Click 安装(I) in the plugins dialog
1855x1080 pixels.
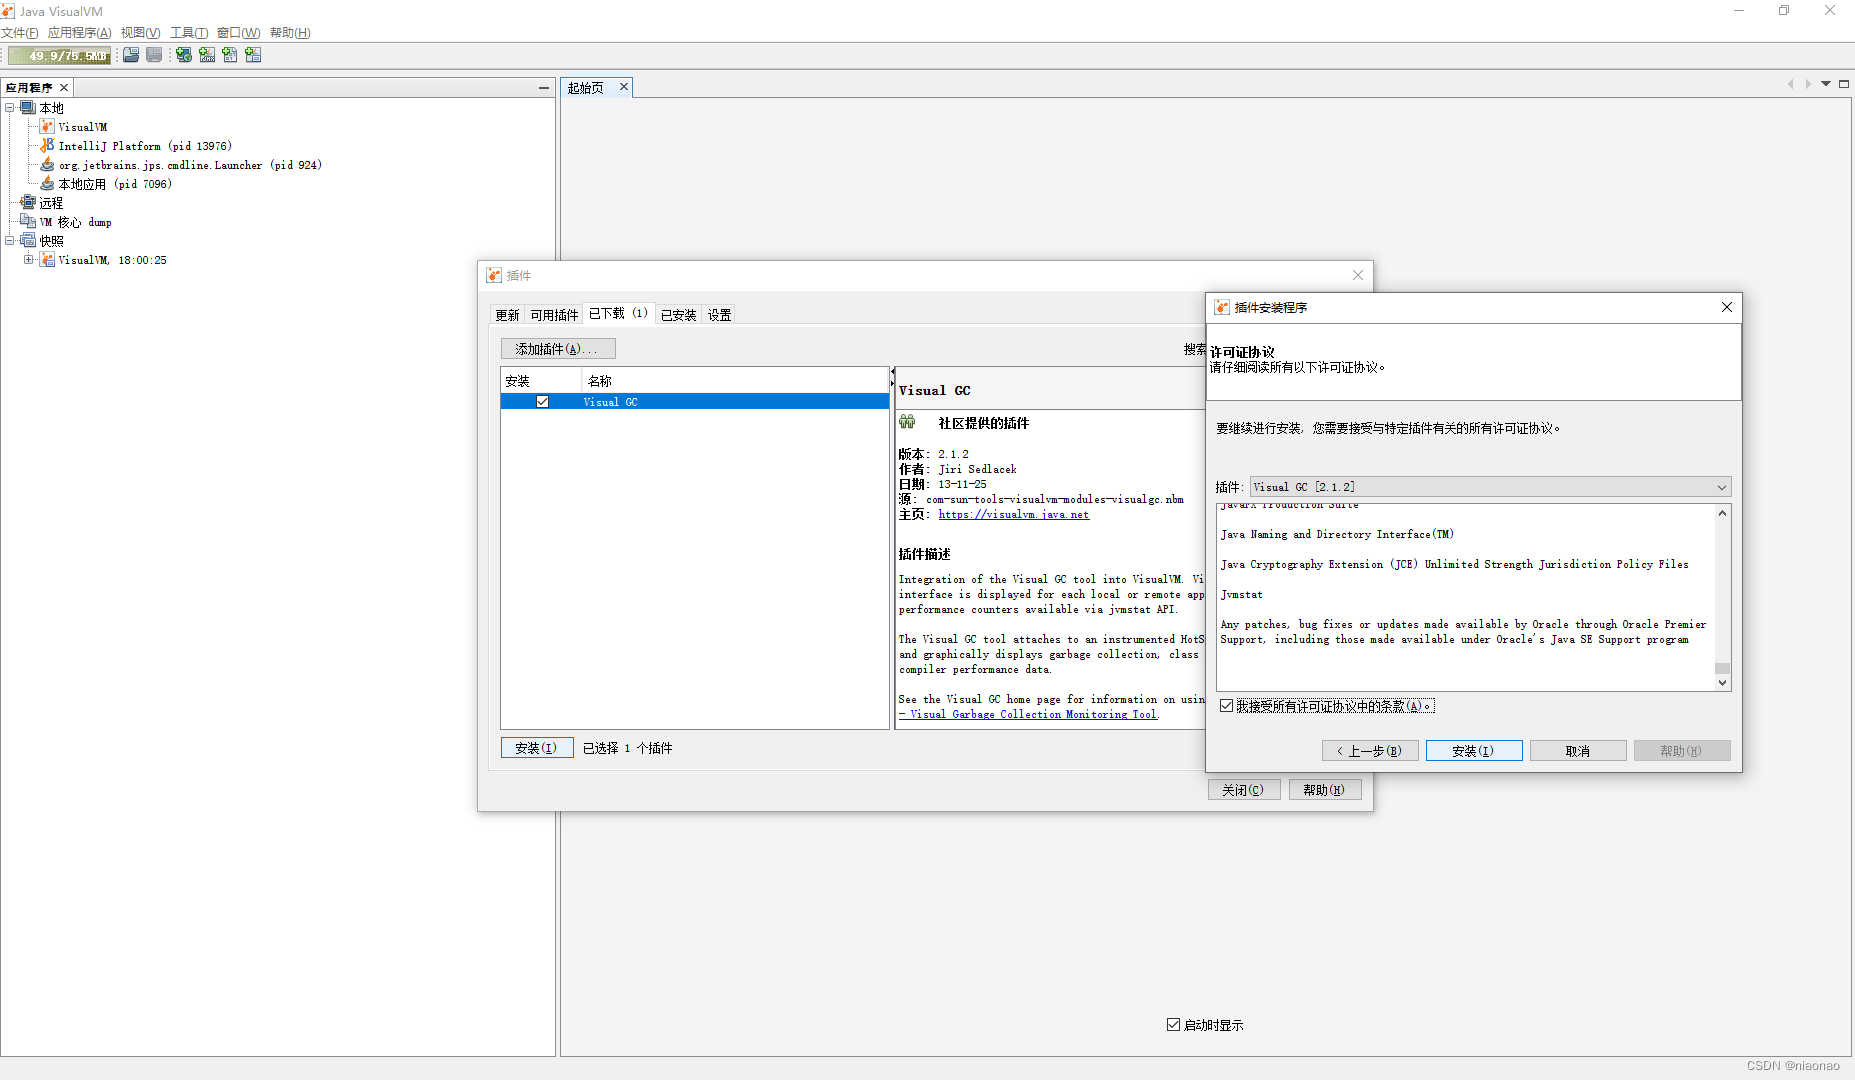(537, 748)
